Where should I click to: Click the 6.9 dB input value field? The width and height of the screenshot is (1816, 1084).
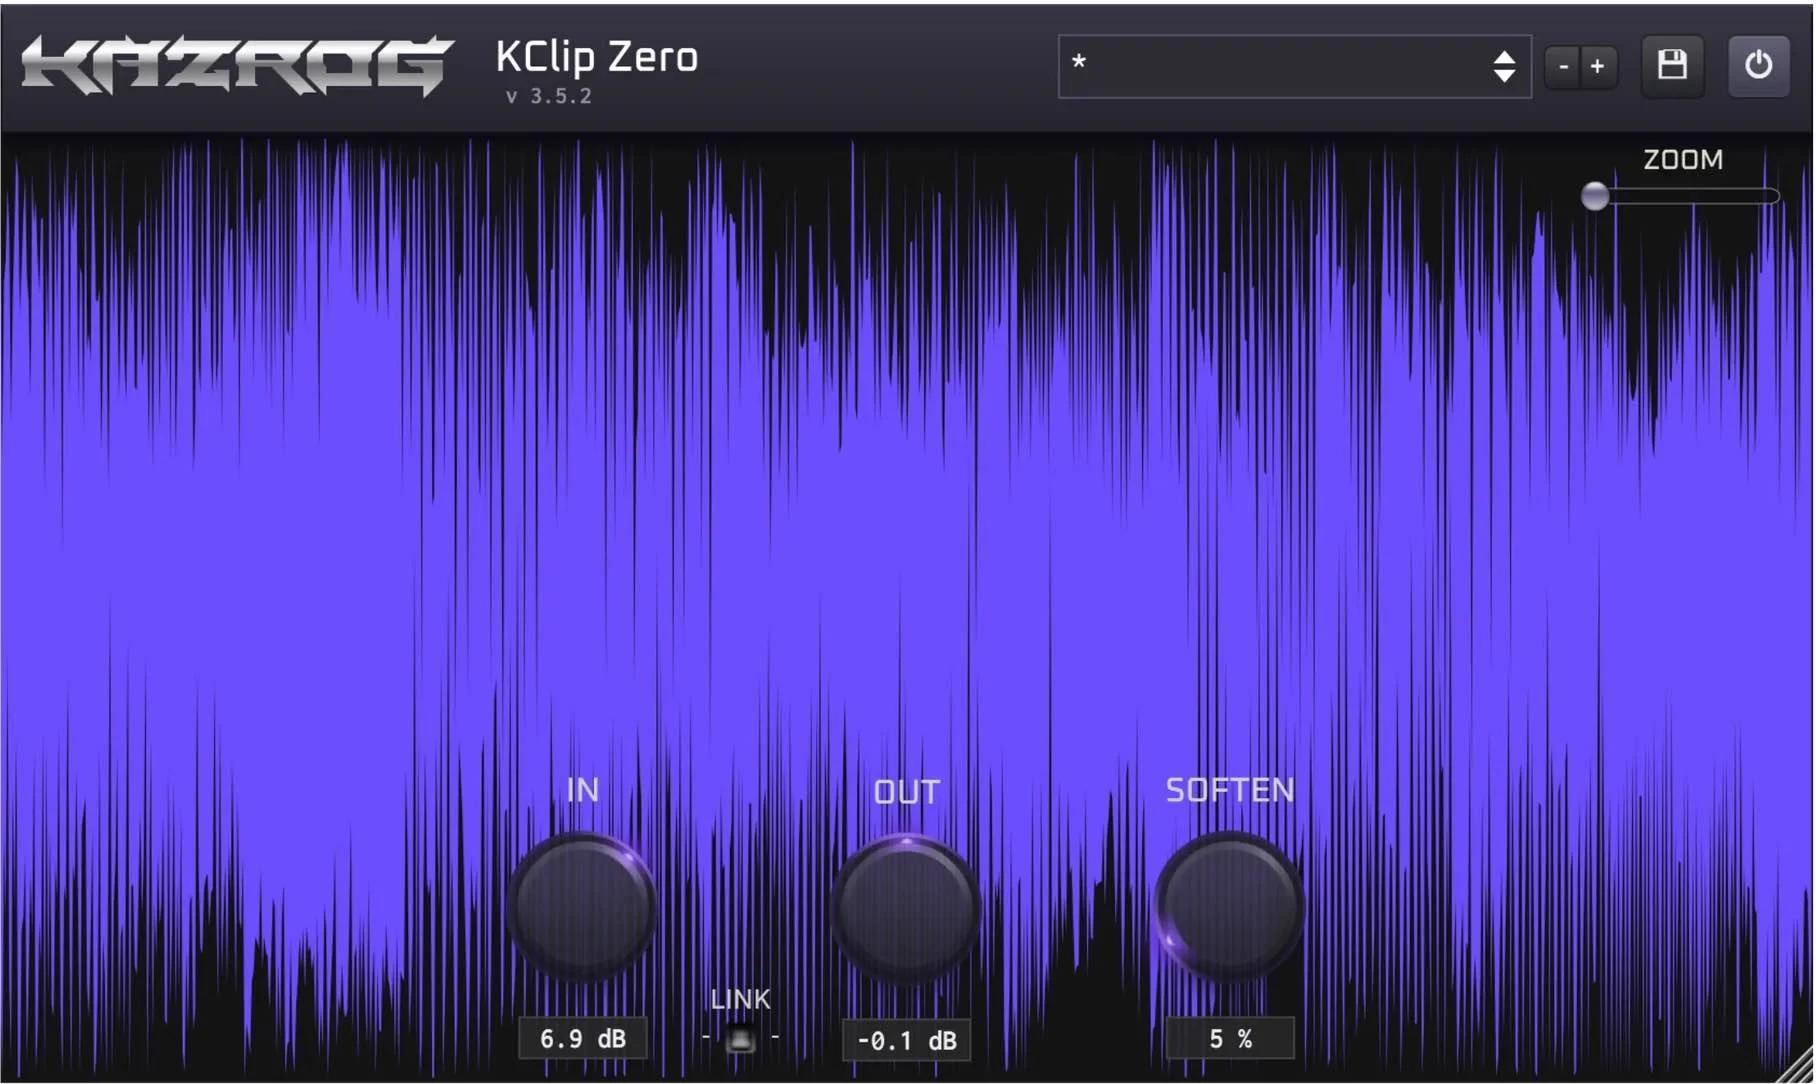click(x=583, y=1038)
